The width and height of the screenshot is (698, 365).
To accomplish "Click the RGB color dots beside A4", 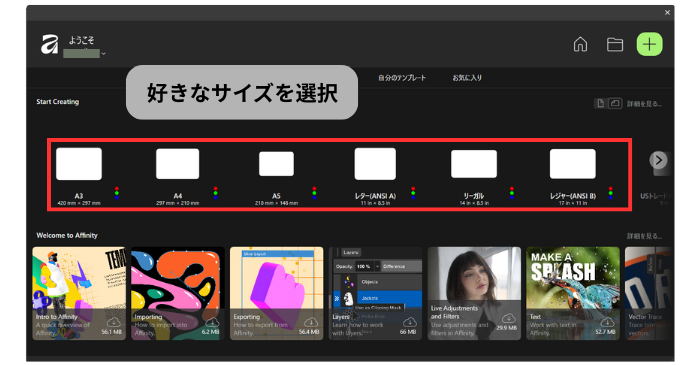I will coord(215,193).
